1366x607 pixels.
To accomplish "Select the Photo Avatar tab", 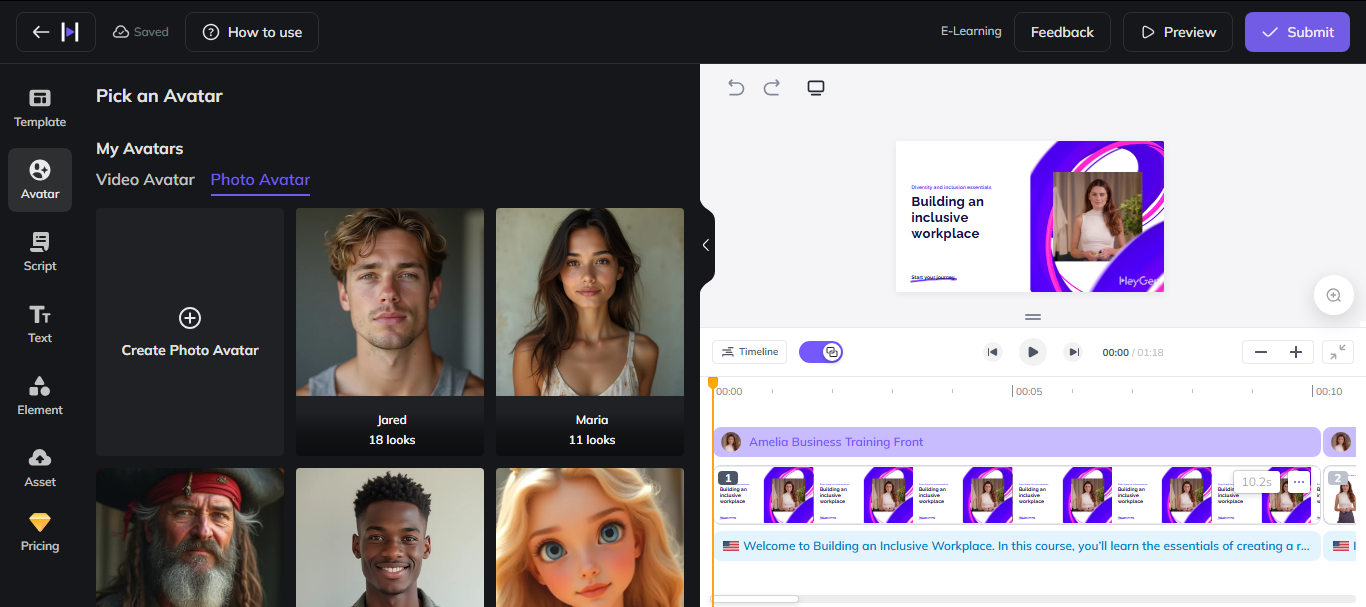I will pos(260,180).
